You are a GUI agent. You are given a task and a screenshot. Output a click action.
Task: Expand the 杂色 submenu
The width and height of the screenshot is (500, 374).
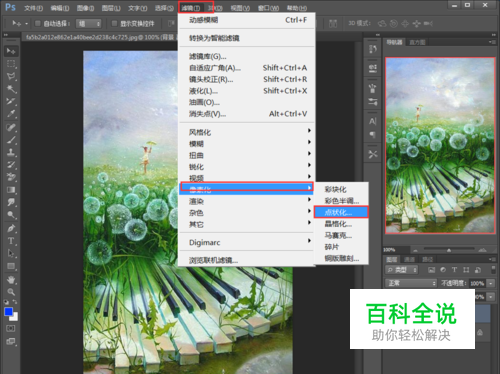tap(247, 213)
